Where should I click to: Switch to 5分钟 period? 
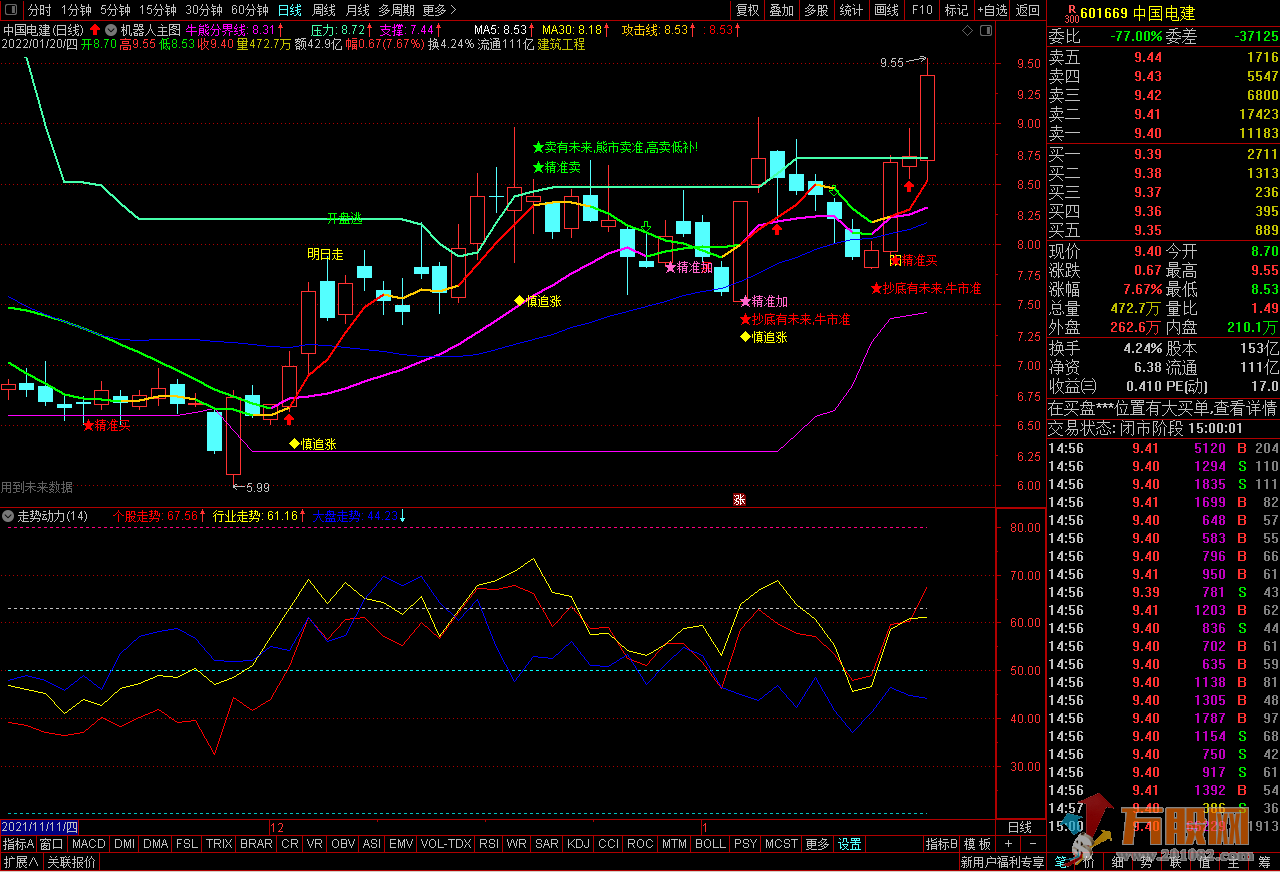115,10
